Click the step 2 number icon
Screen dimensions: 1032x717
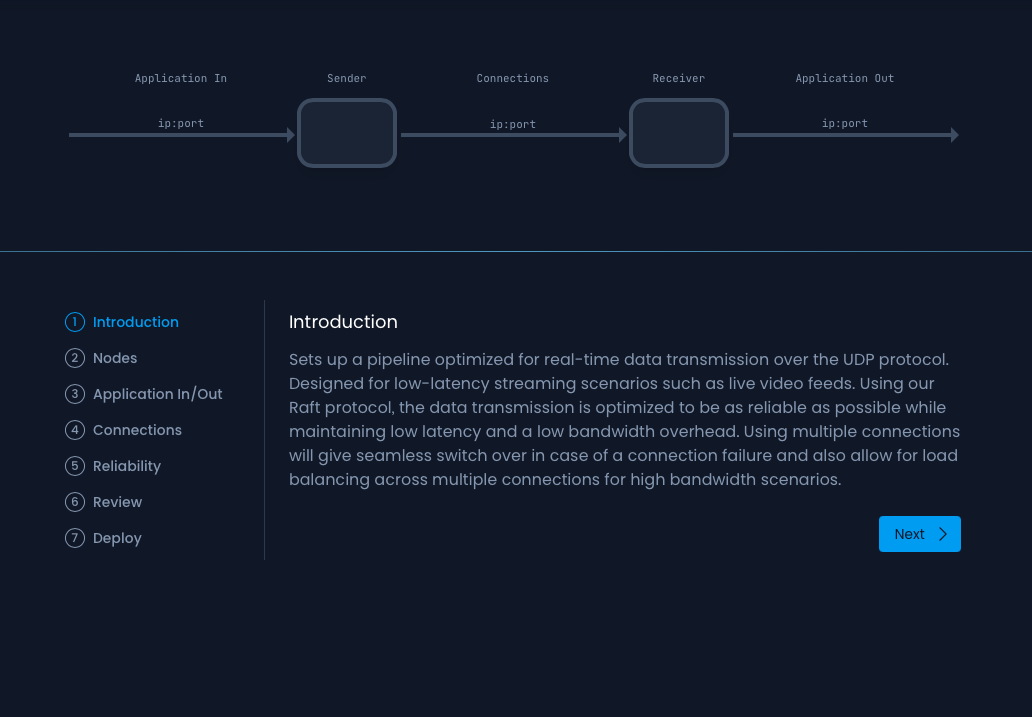pyautogui.click(x=75, y=358)
